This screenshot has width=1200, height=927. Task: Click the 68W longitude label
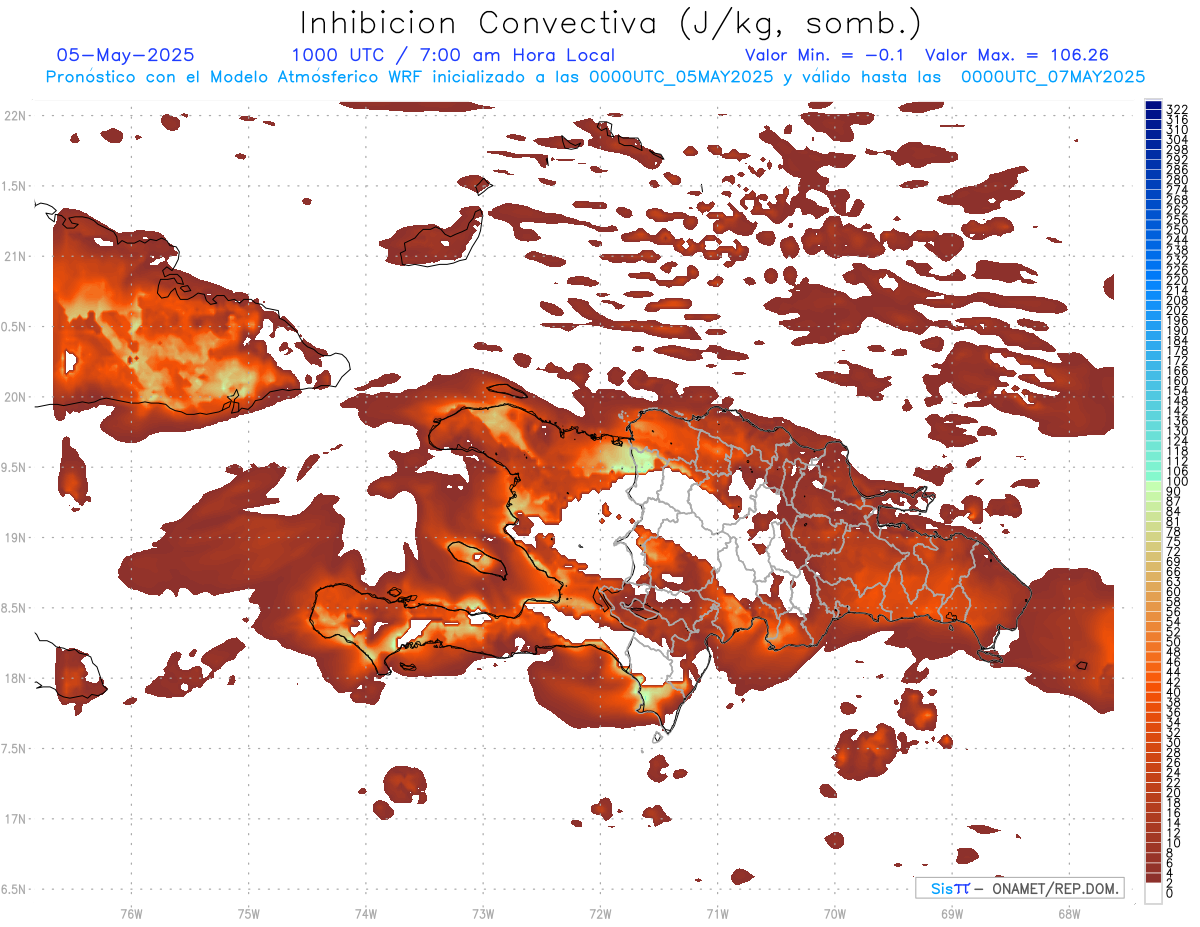pyautogui.click(x=1068, y=913)
